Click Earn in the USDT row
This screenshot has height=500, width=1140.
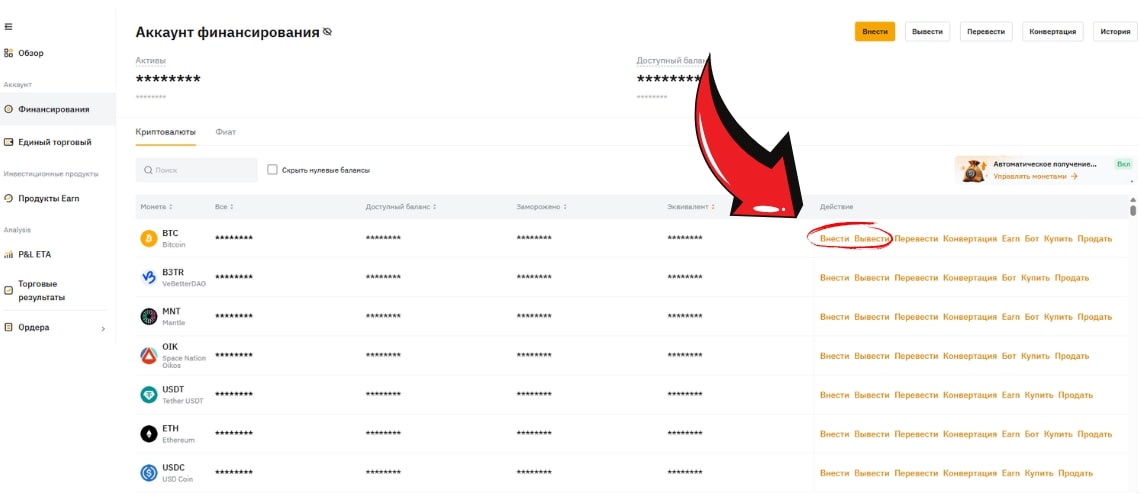pos(1011,395)
